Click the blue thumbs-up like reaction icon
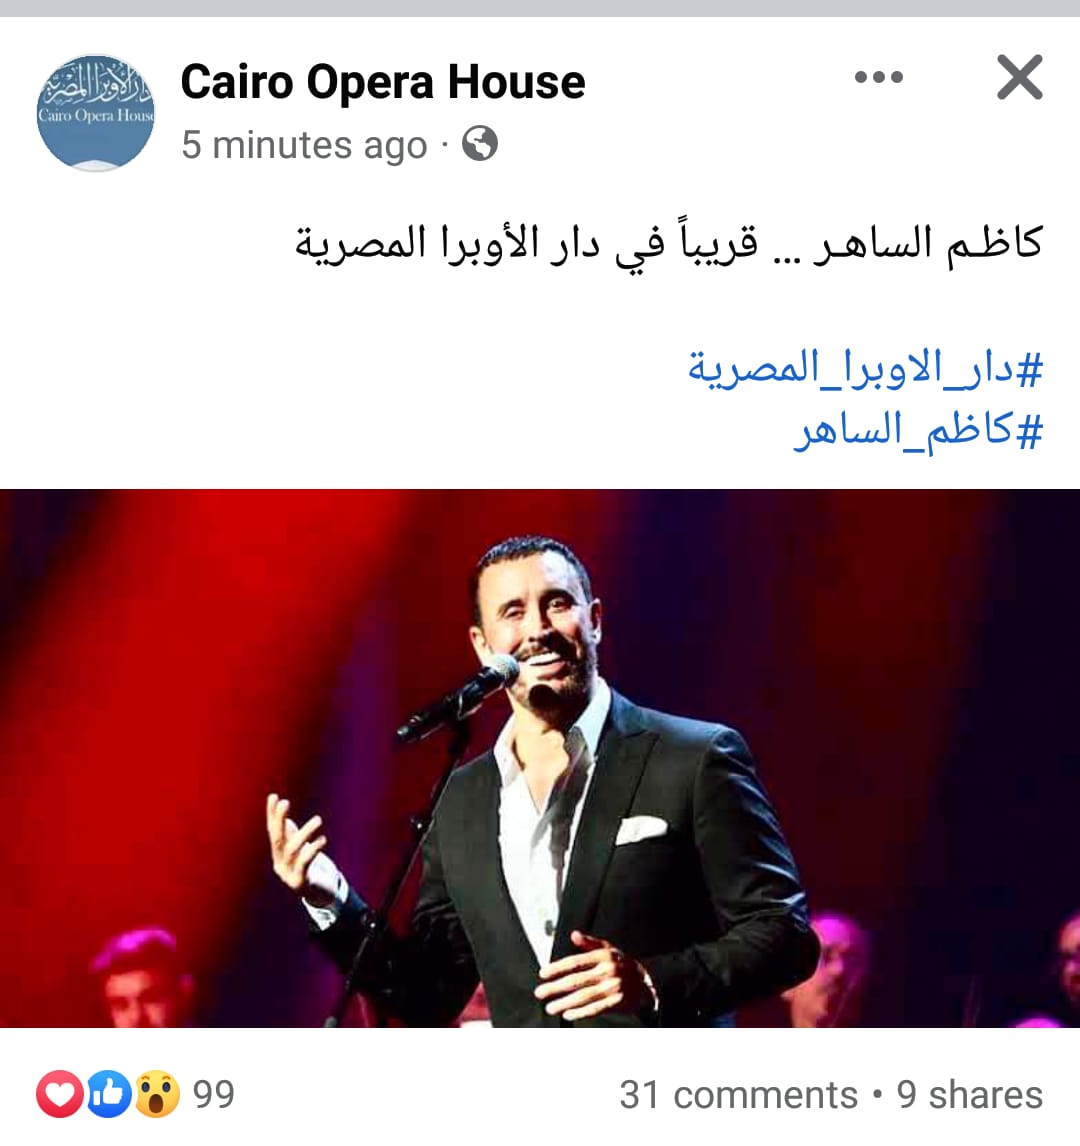Image resolution: width=1080 pixels, height=1146 pixels. coord(109,1094)
